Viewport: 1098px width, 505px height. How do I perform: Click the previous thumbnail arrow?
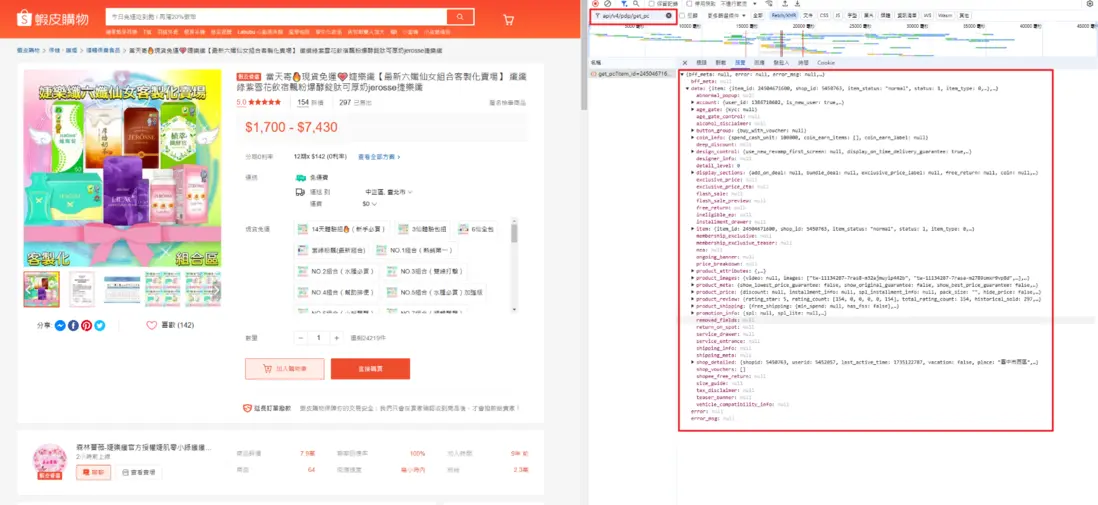point(29,289)
